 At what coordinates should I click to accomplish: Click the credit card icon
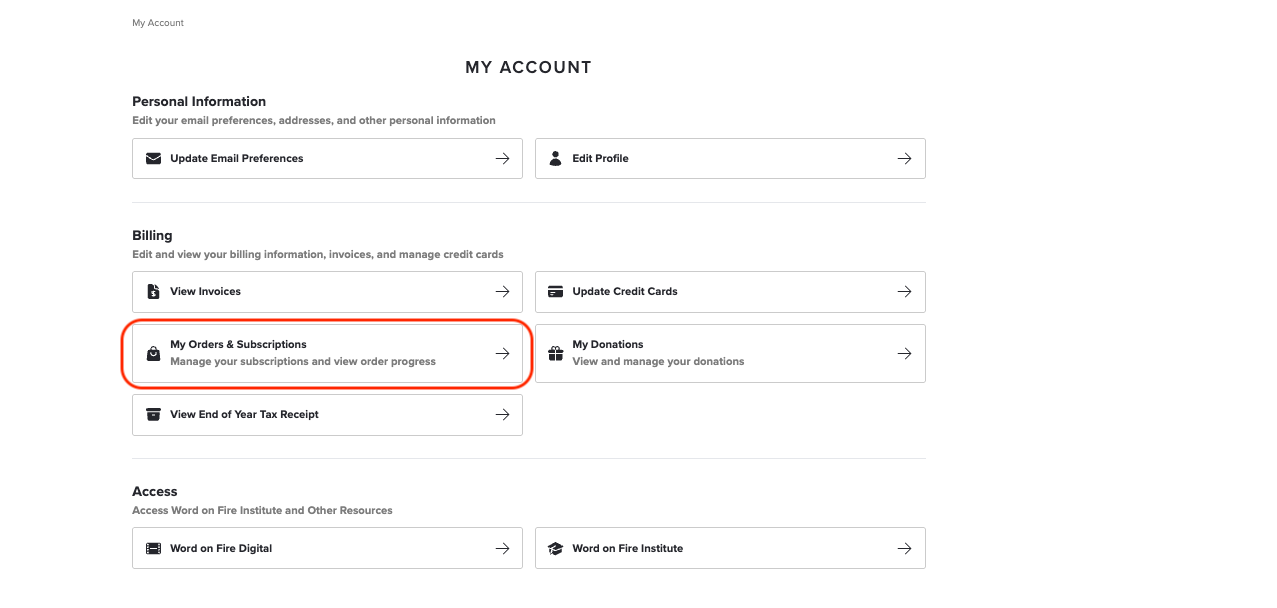click(x=556, y=292)
